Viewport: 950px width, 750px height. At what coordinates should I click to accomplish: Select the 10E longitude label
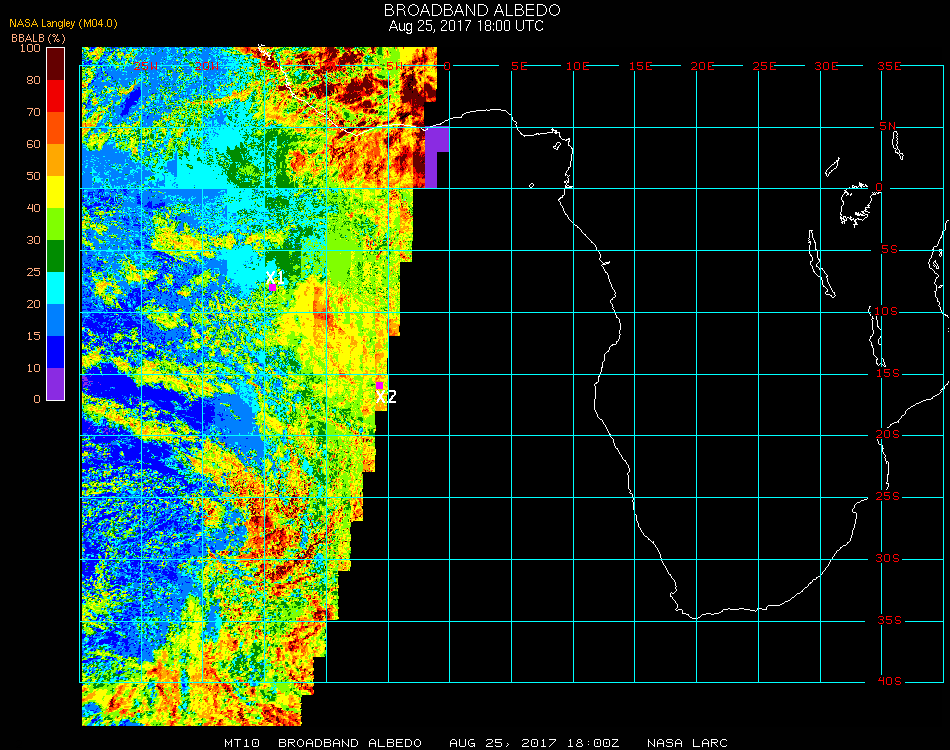579,65
